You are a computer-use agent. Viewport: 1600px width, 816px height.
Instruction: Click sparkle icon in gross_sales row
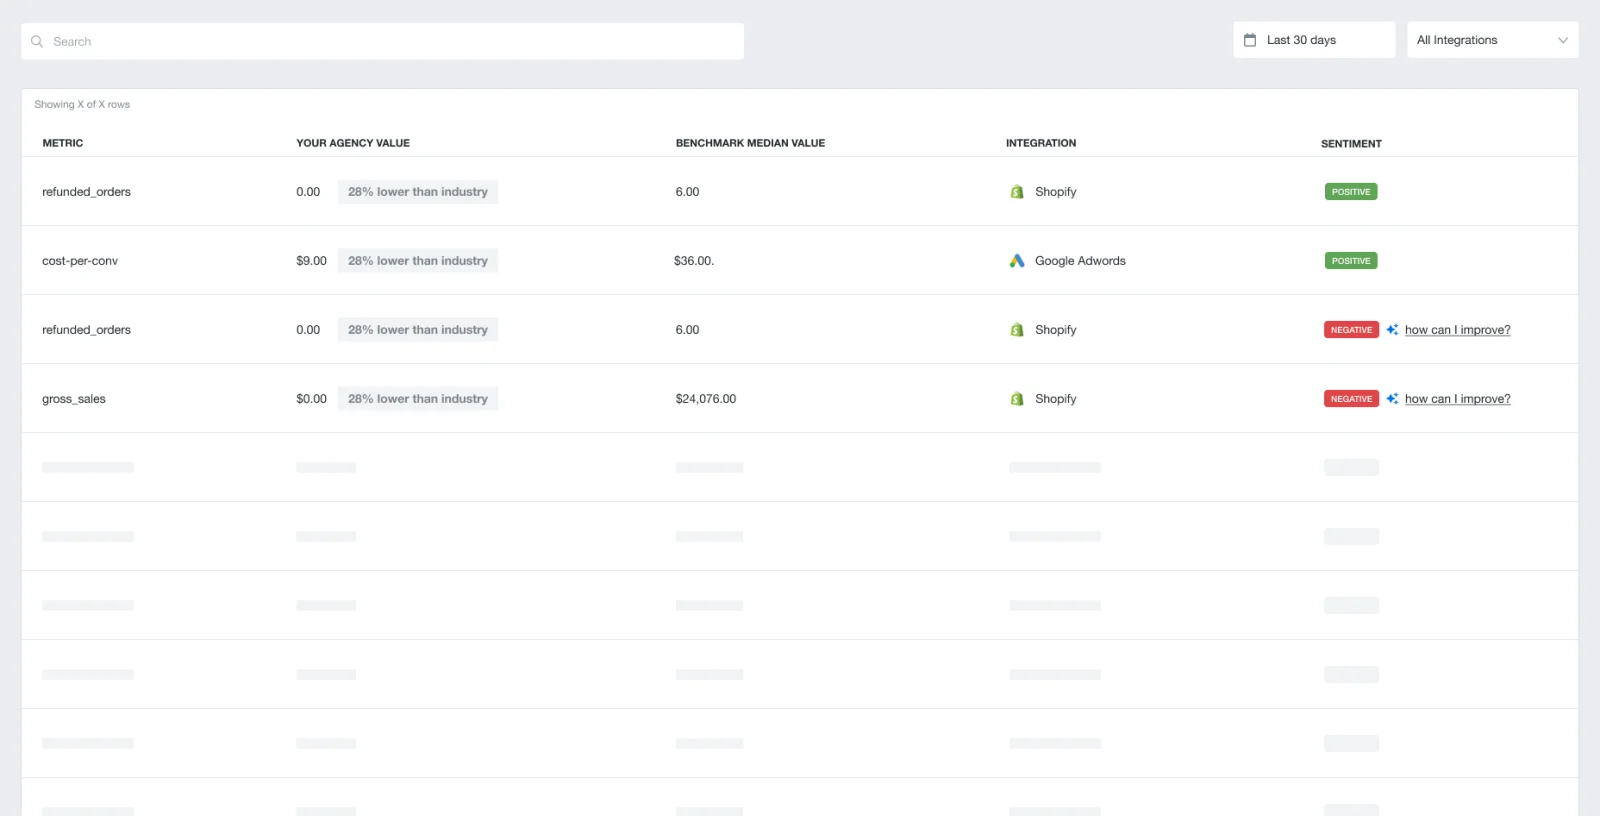[x=1392, y=399]
